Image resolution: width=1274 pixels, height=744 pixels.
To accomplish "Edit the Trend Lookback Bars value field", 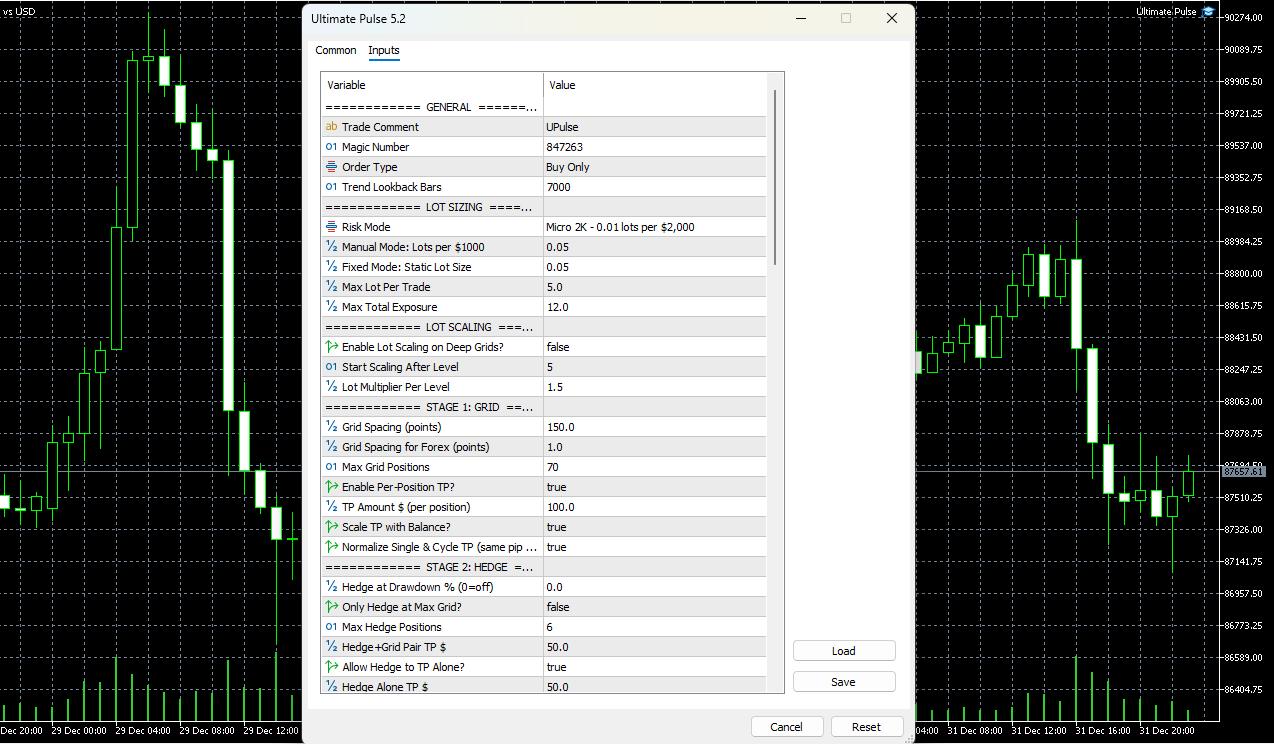I will tap(655, 187).
